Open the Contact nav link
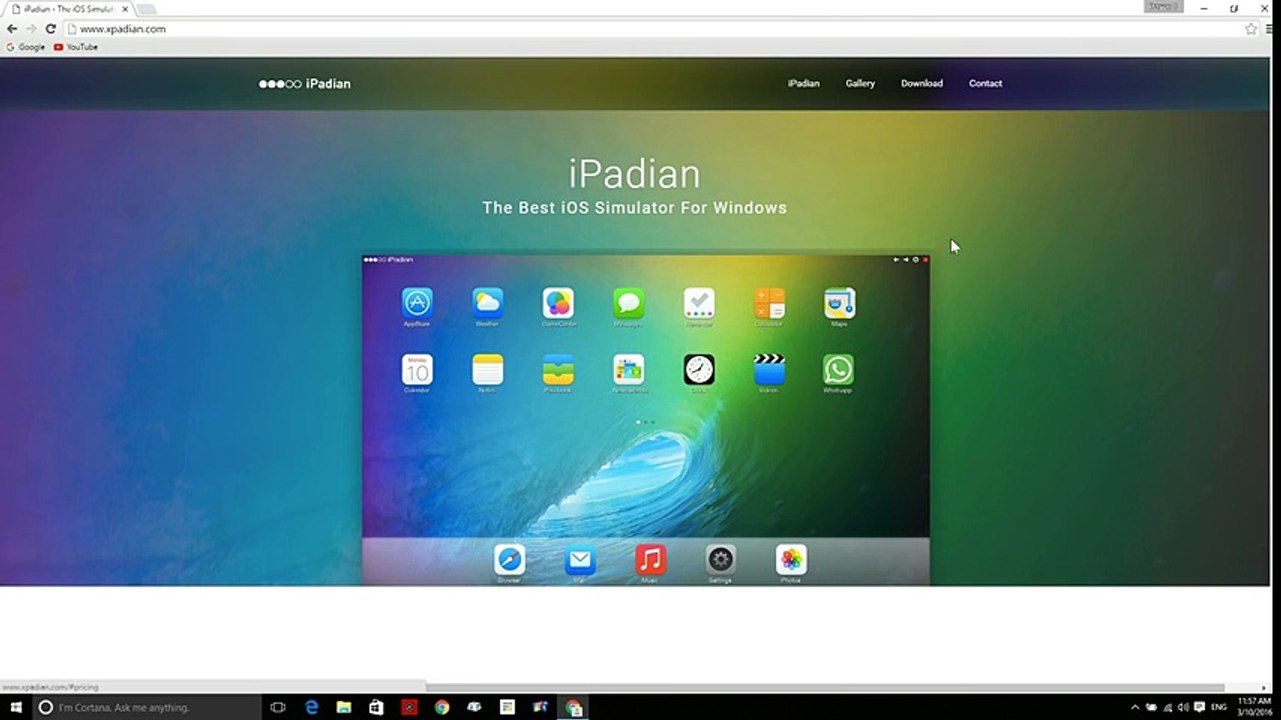Viewport: 1281px width, 720px height. pyautogui.click(x=985, y=84)
